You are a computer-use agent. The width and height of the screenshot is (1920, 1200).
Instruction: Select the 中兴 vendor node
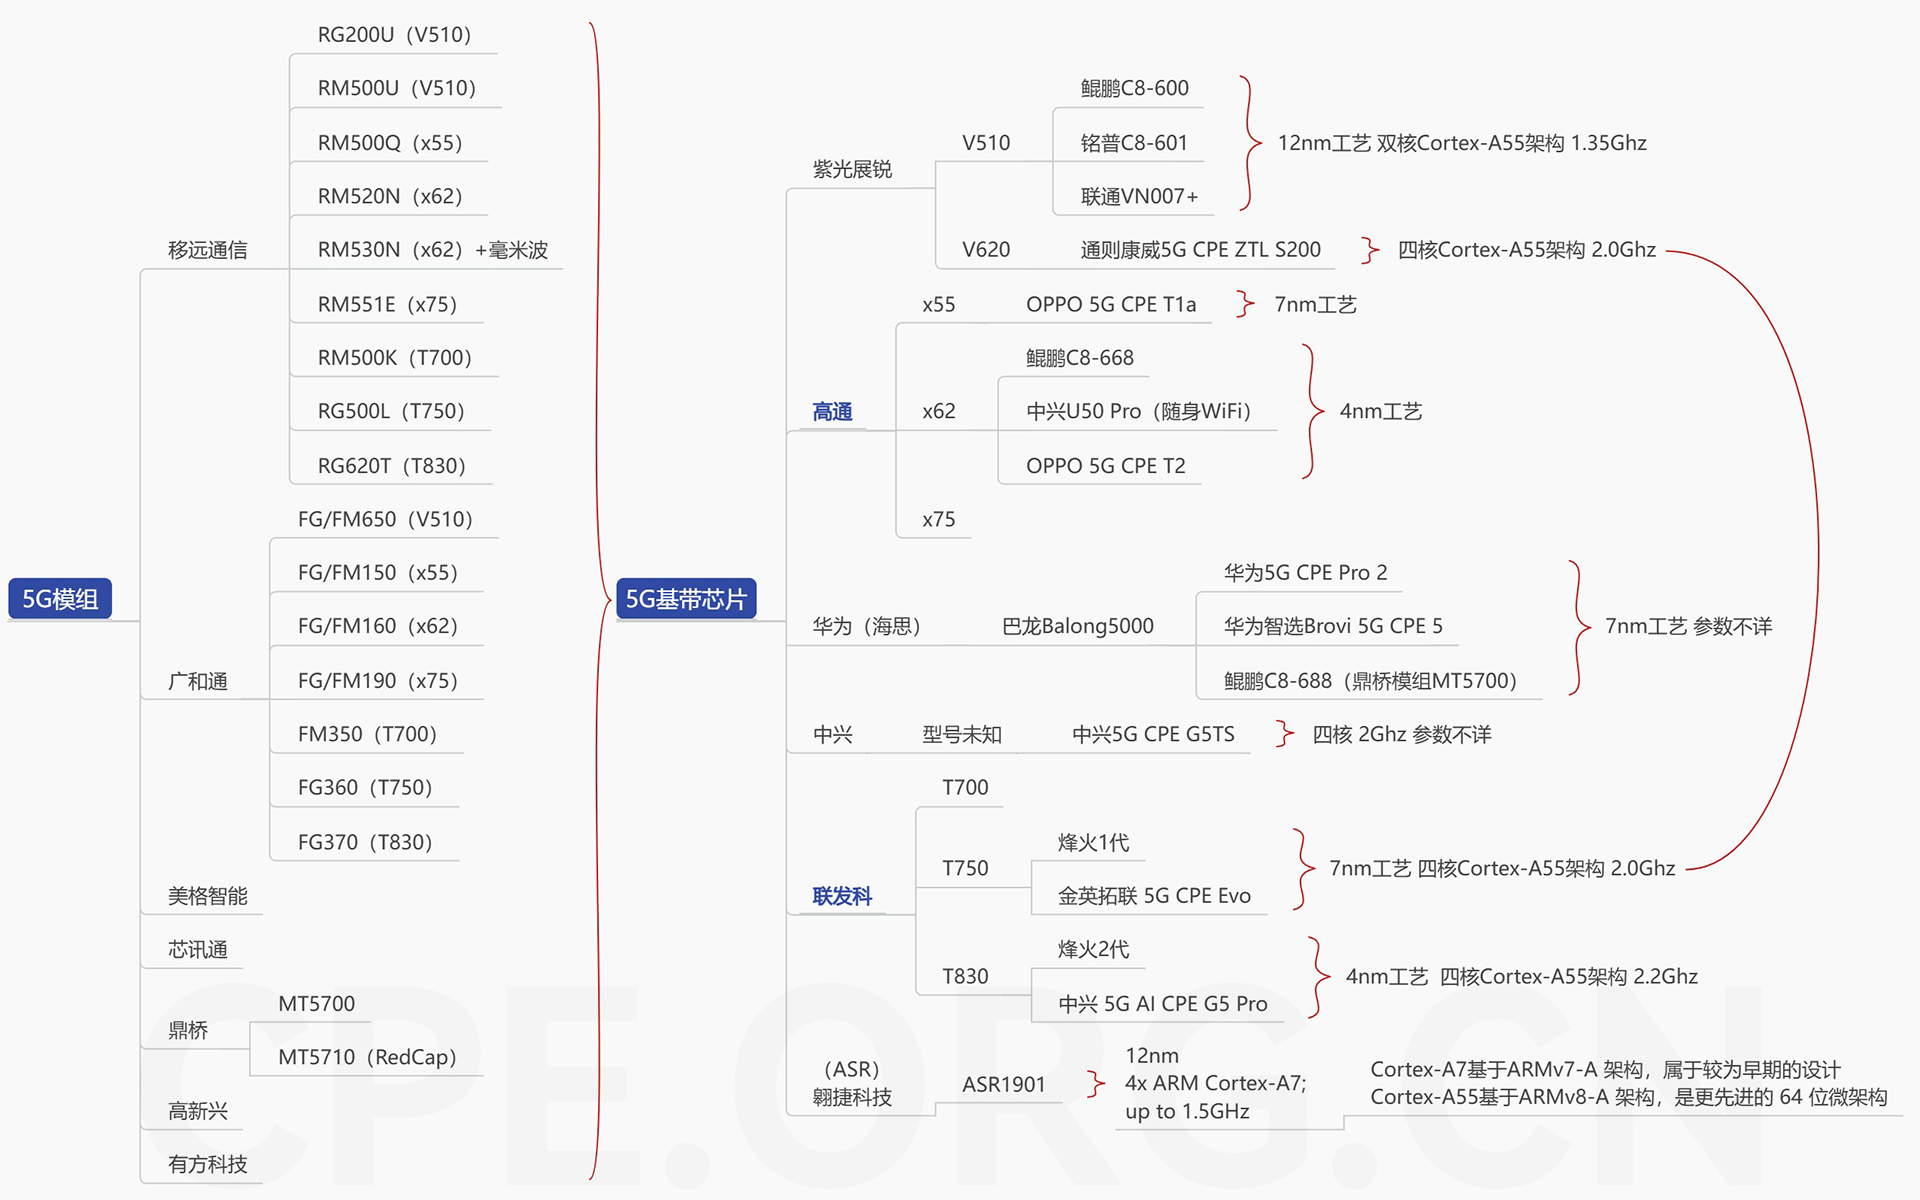(832, 735)
